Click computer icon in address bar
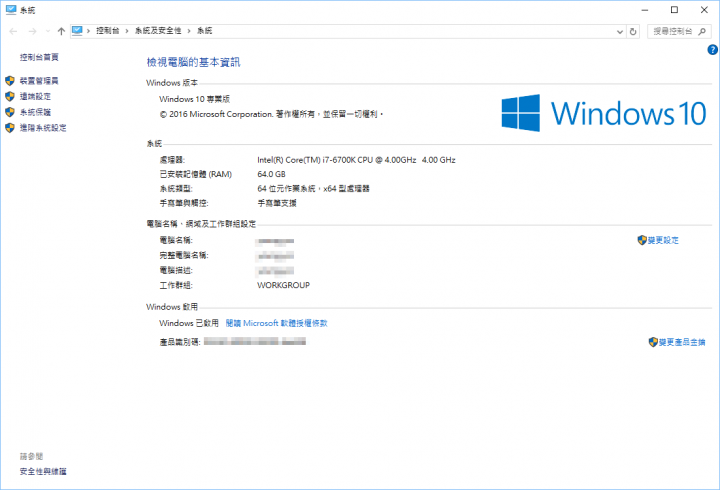Image resolution: width=720 pixels, height=490 pixels. (77, 31)
